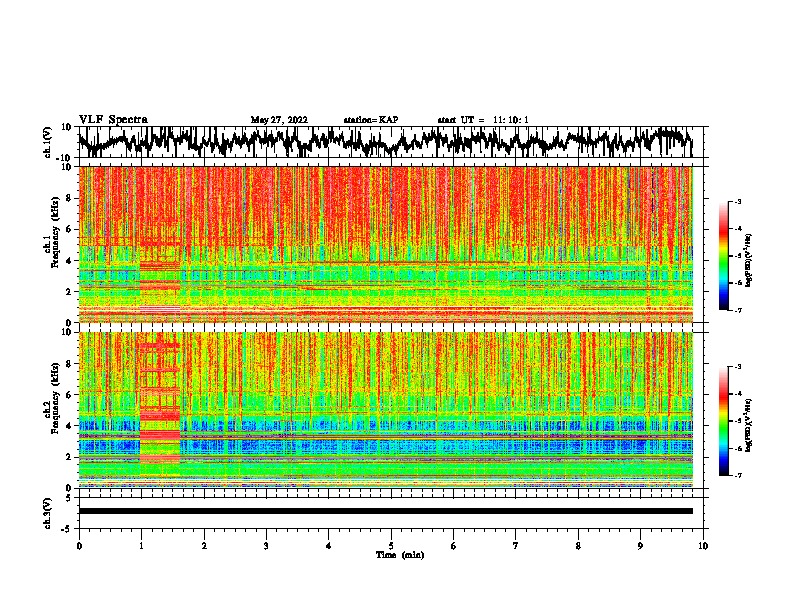Click the "ch.1(V)" axis label
This screenshot has height=612, width=792.
point(46,143)
